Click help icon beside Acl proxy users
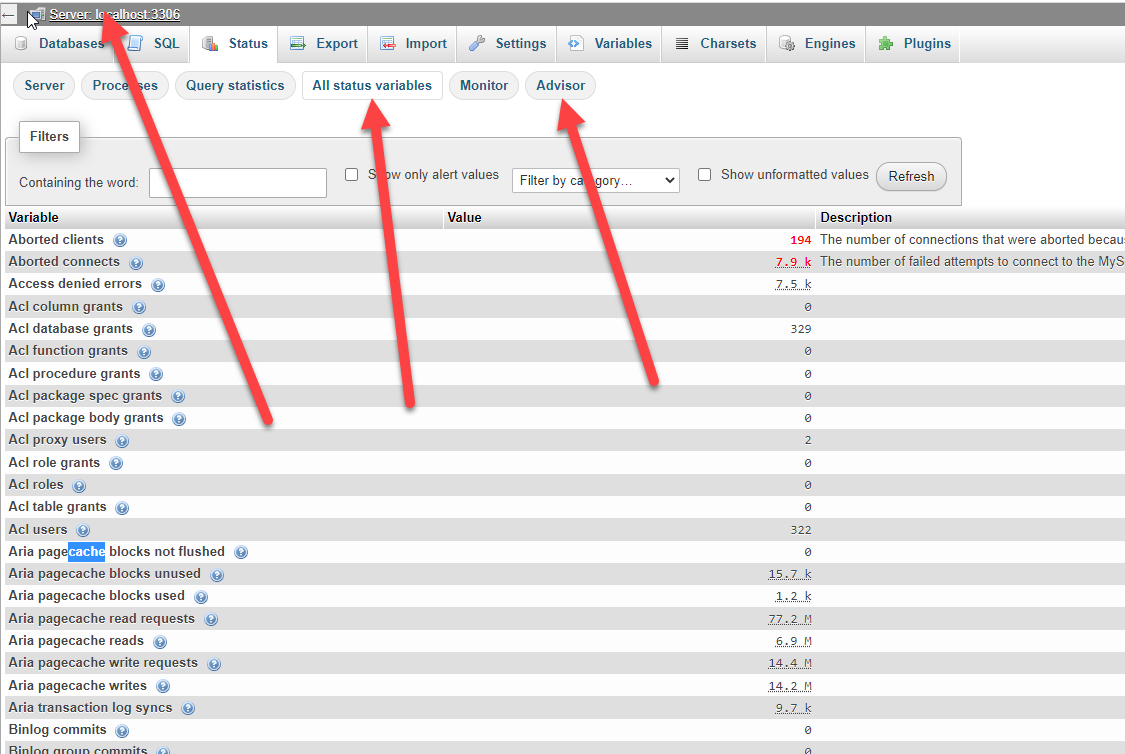The image size is (1125, 754). point(122,440)
